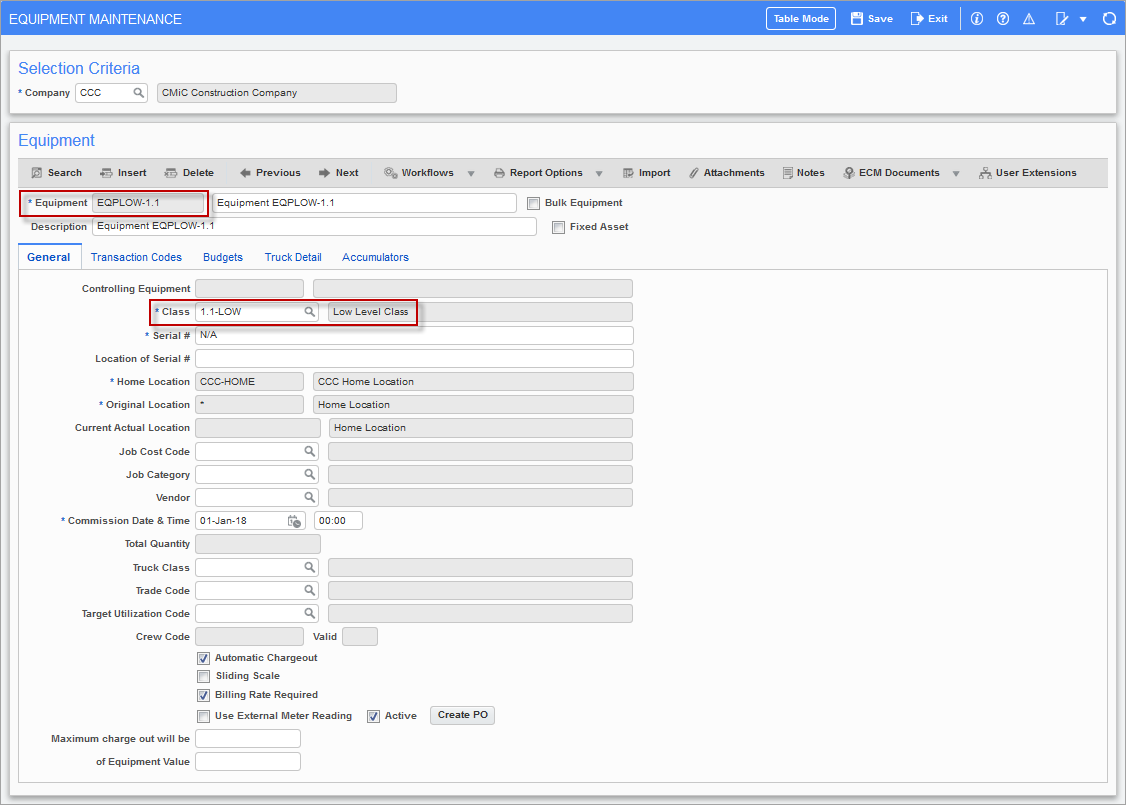Uncheck the Automatic Chargeout checkbox
Viewport: 1126px width, 805px height.
pyautogui.click(x=204, y=658)
